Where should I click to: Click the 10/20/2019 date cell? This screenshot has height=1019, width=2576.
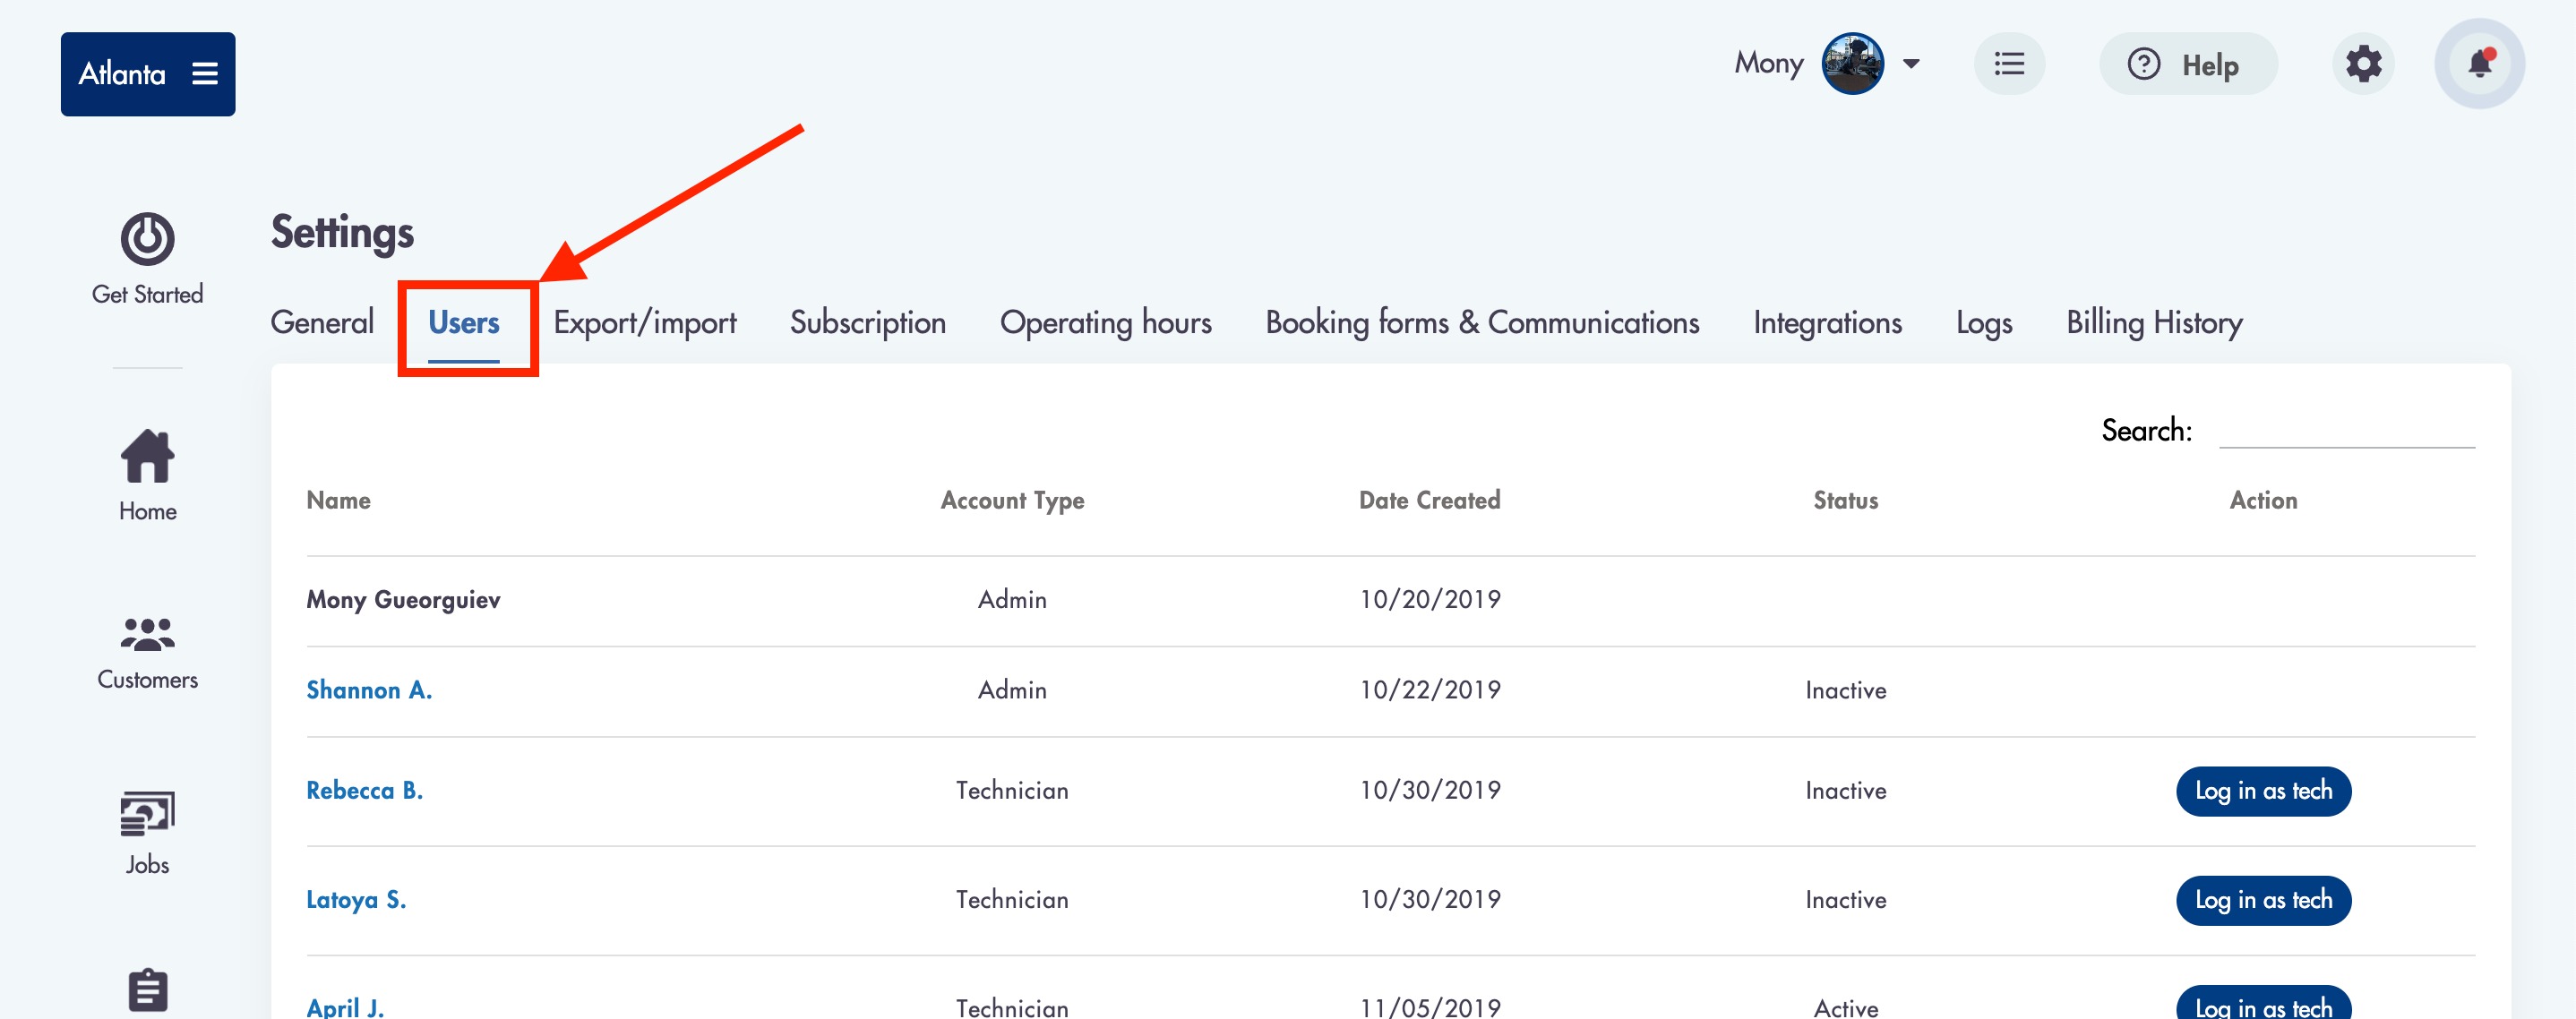1429,599
